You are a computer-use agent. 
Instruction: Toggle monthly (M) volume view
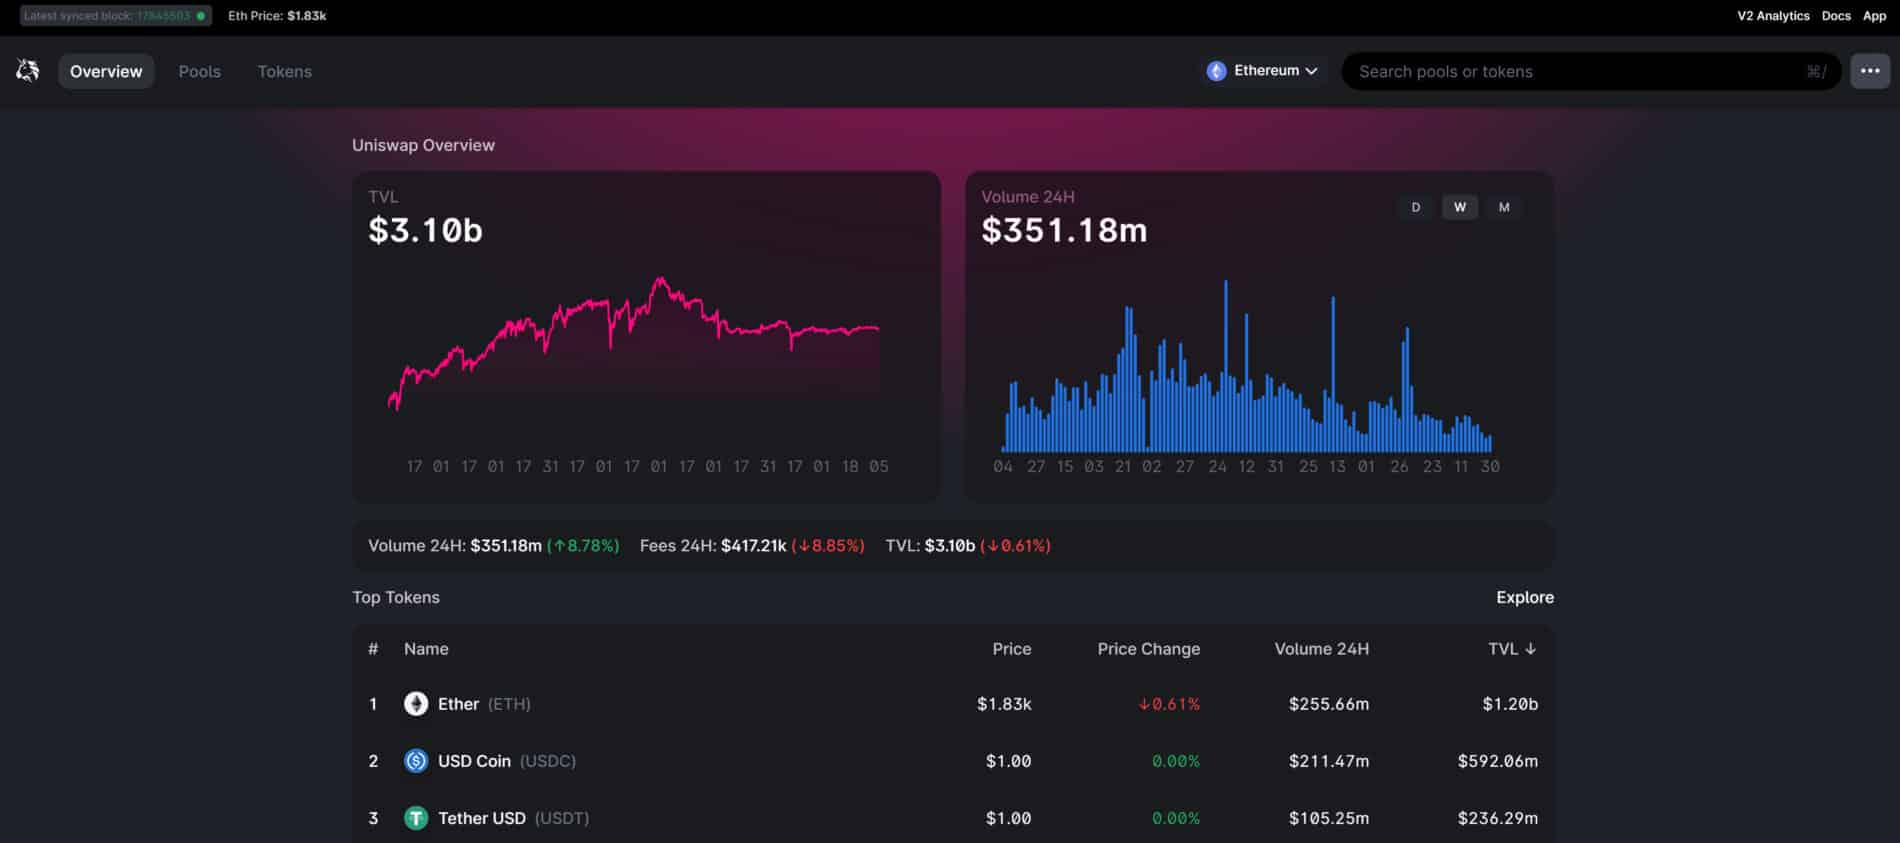pyautogui.click(x=1503, y=207)
